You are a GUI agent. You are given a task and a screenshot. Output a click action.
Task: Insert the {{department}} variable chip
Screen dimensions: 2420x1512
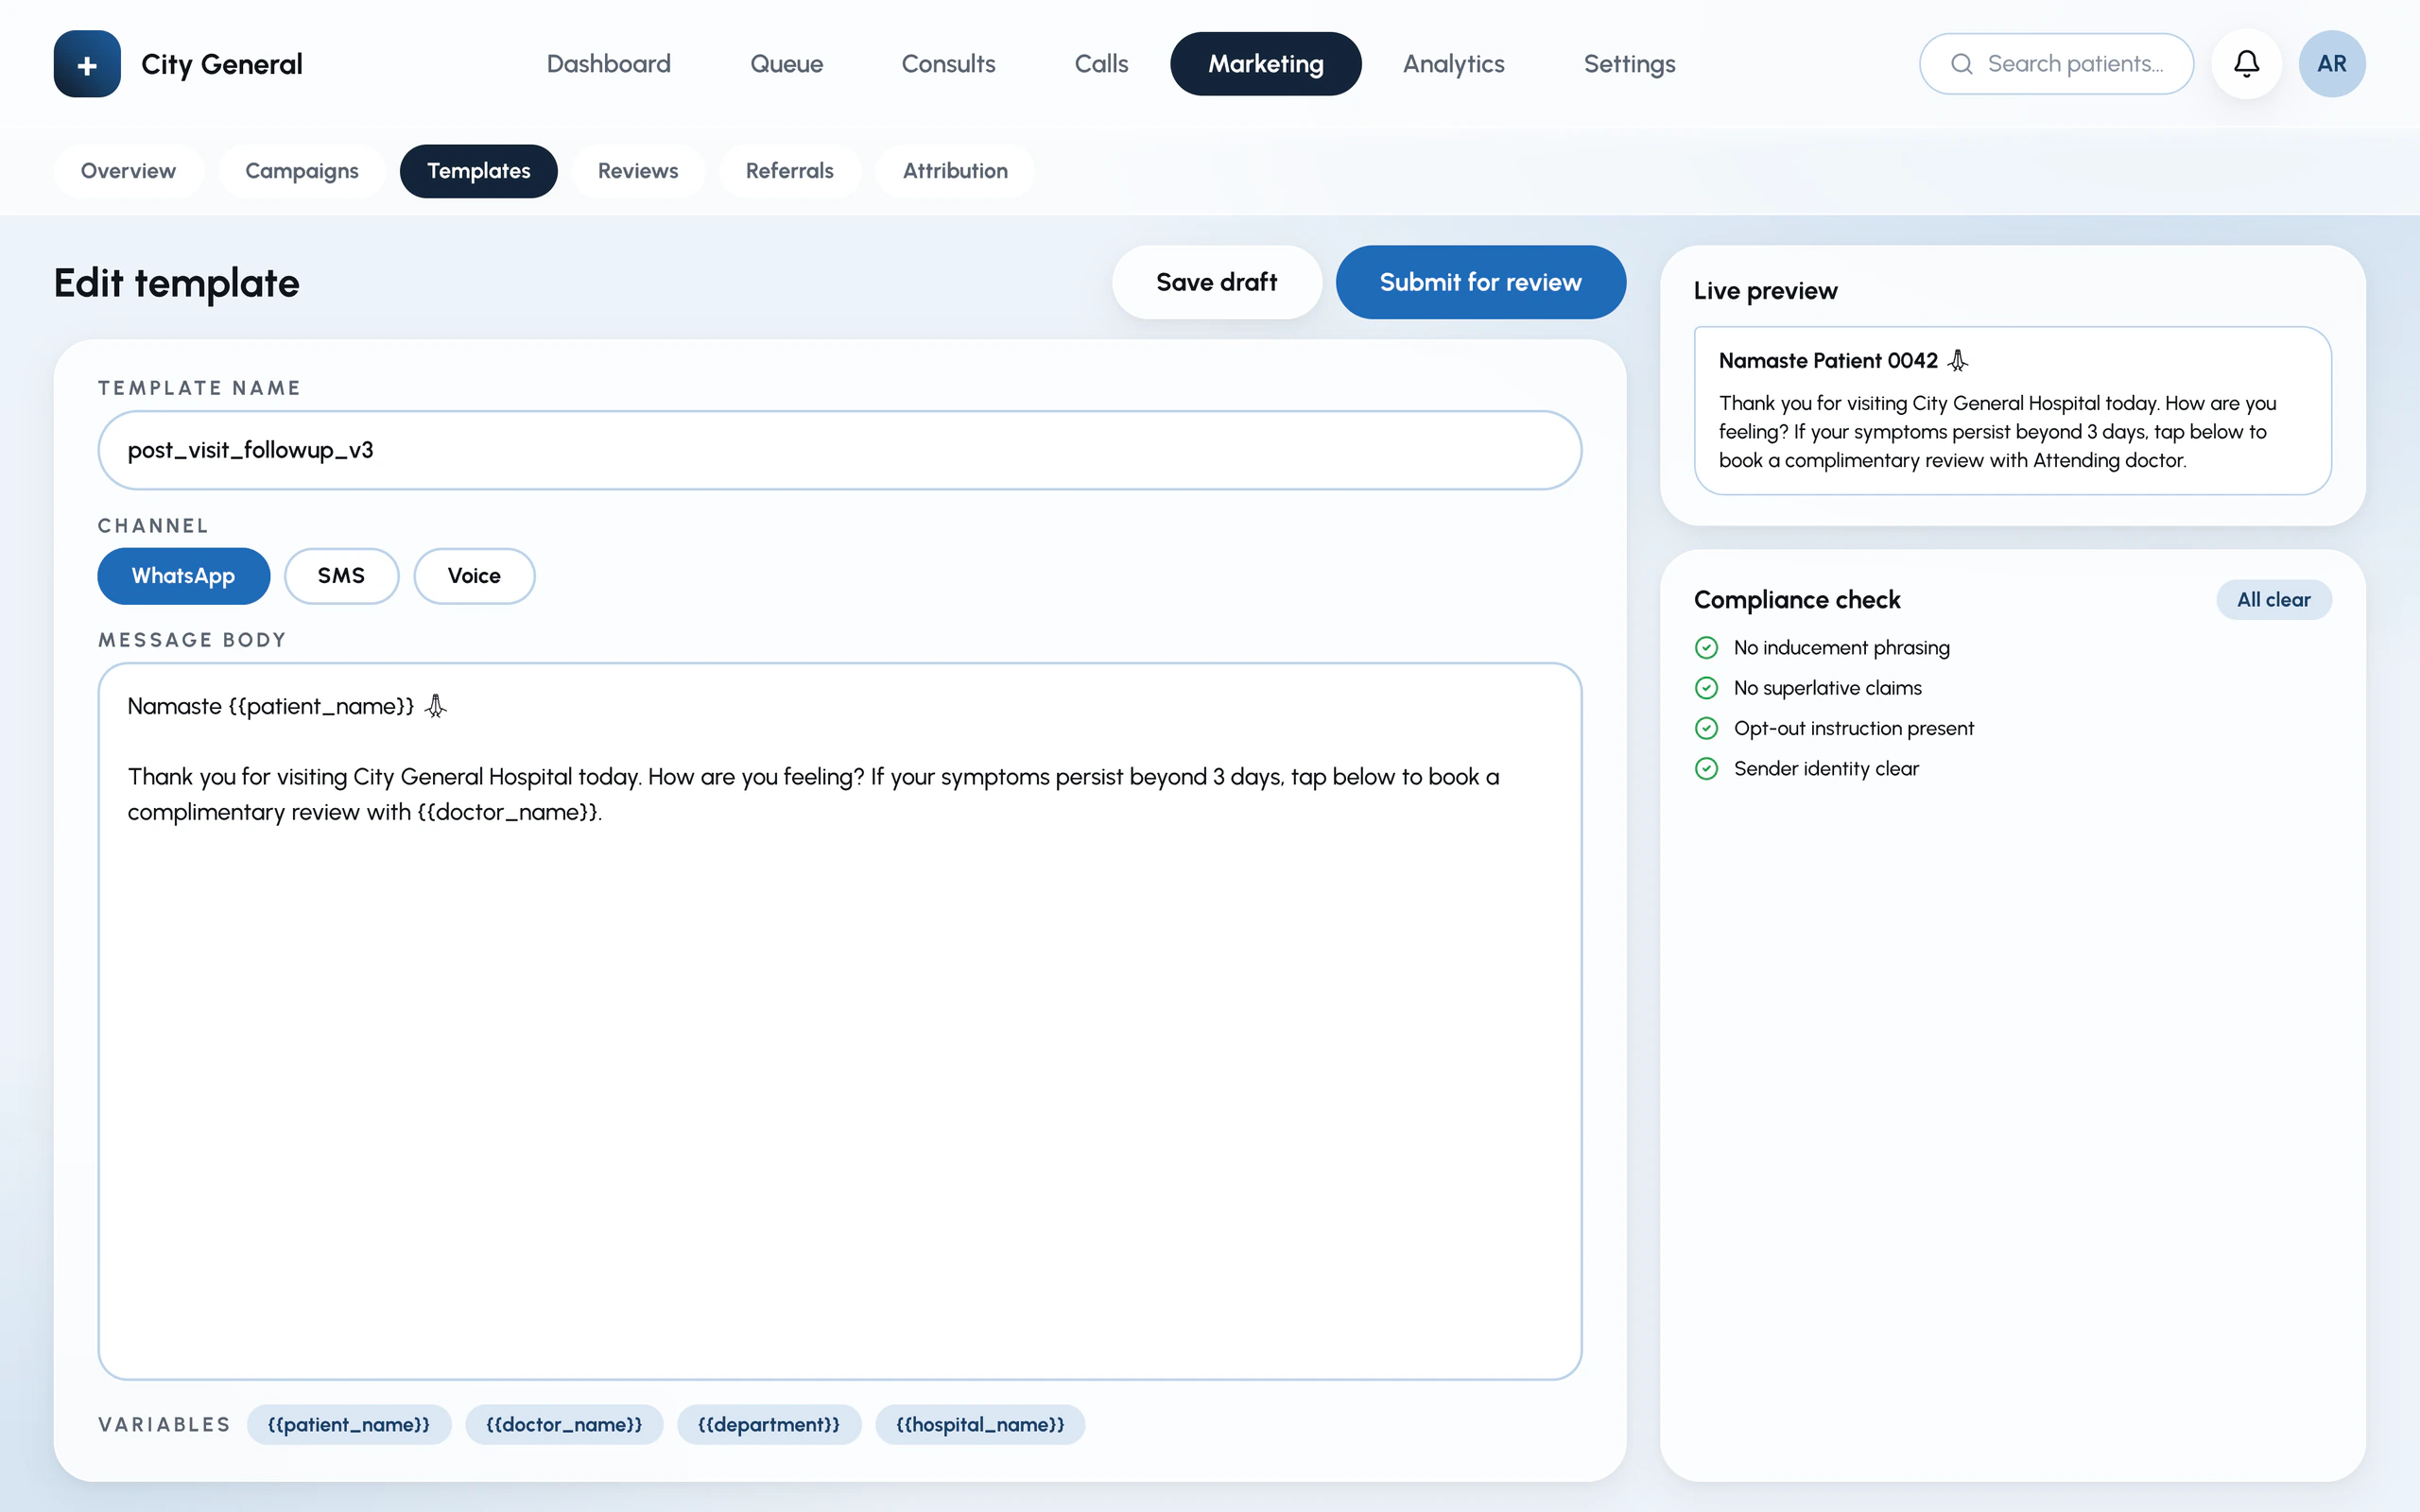tap(768, 1424)
